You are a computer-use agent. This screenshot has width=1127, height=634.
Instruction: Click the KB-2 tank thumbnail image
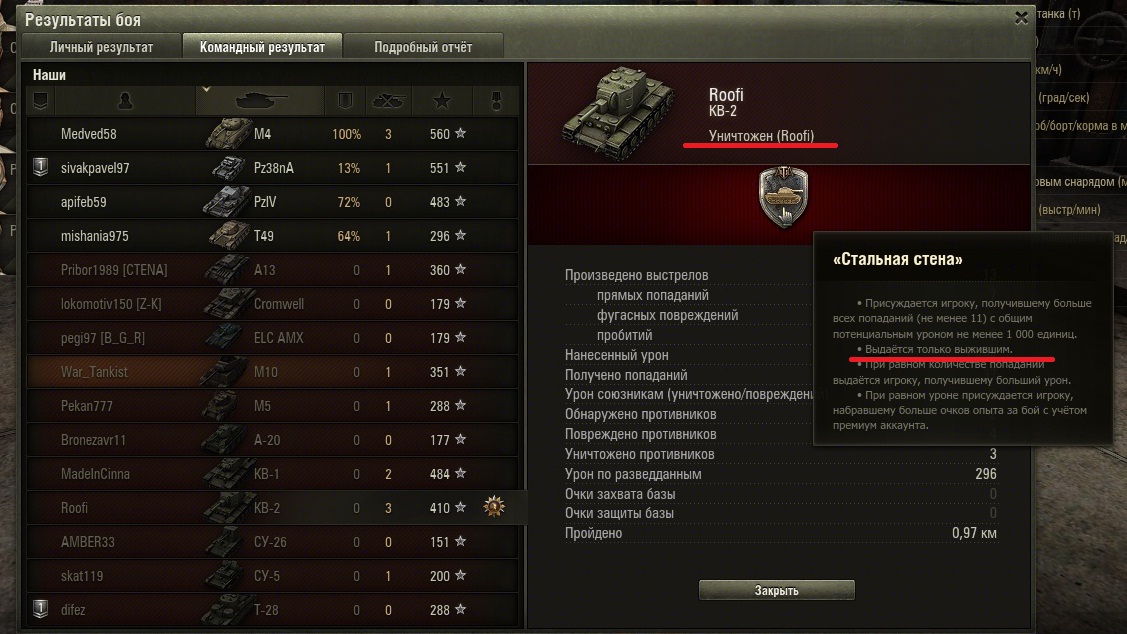click(619, 113)
